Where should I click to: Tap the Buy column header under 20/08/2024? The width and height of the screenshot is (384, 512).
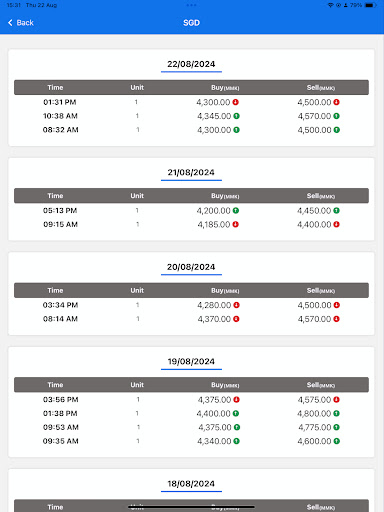(225, 291)
